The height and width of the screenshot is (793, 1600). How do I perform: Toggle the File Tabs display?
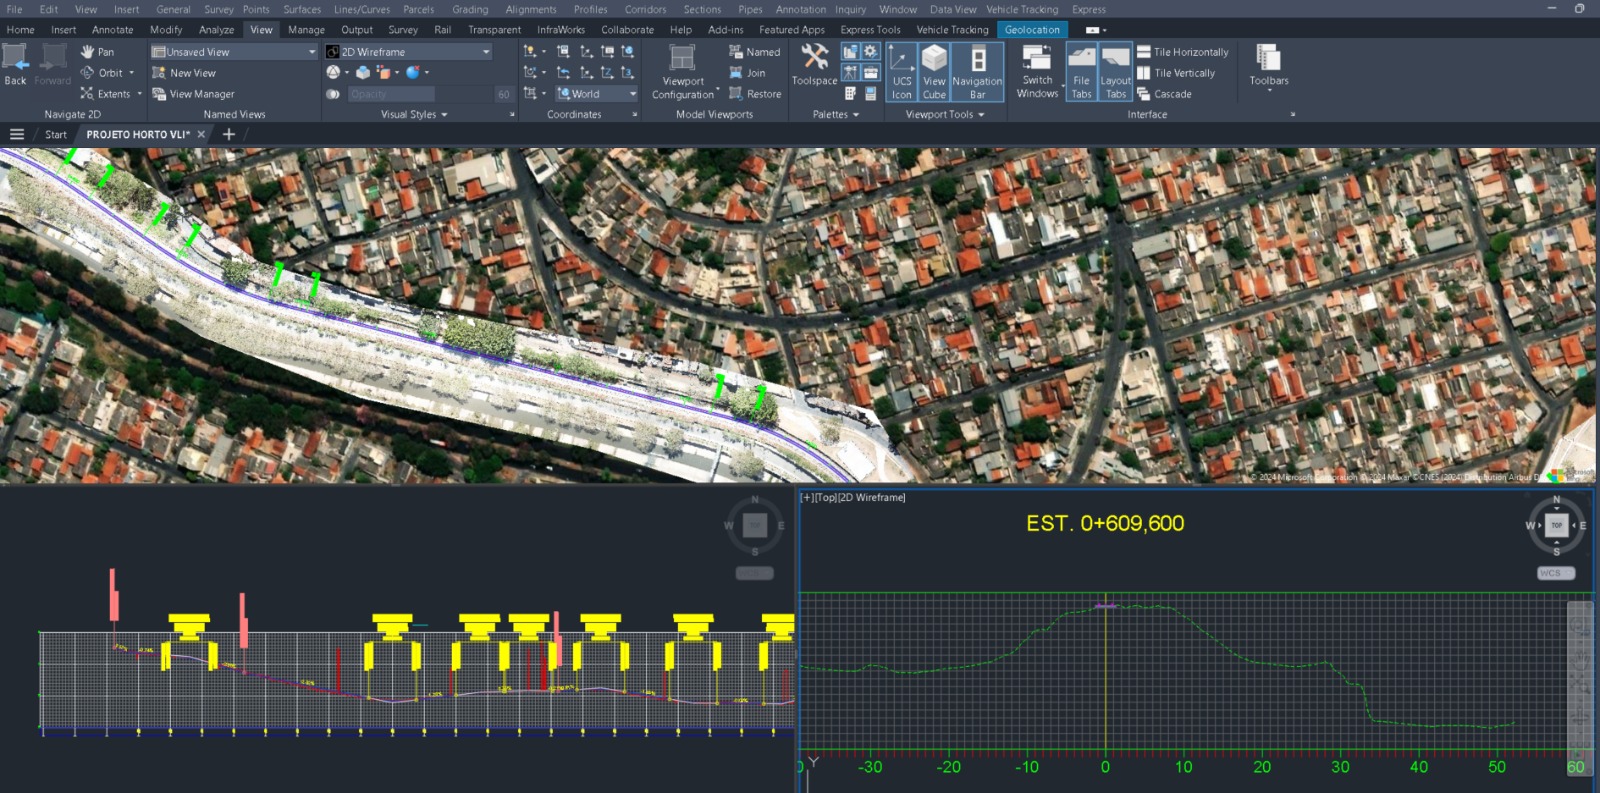coord(1081,71)
